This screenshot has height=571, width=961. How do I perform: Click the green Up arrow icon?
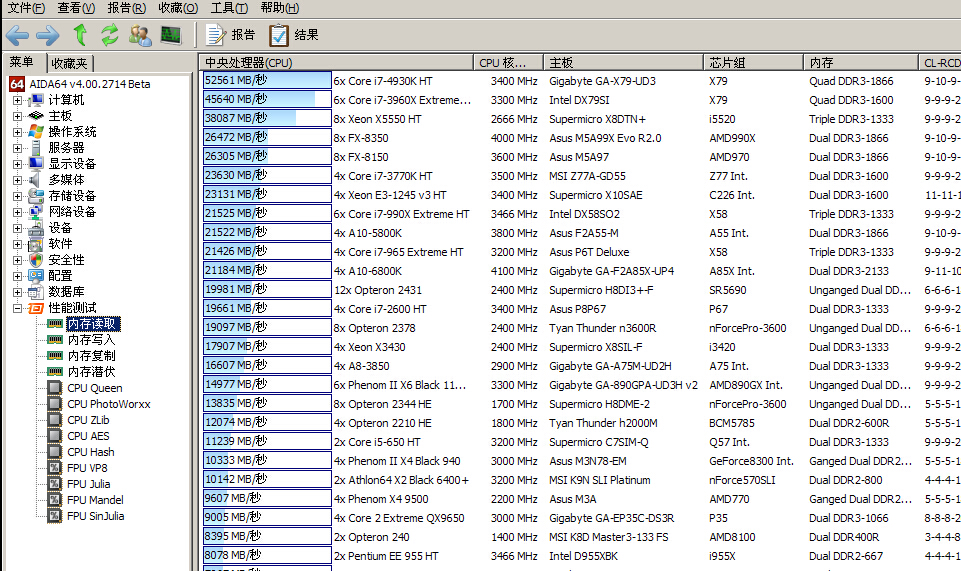[80, 34]
